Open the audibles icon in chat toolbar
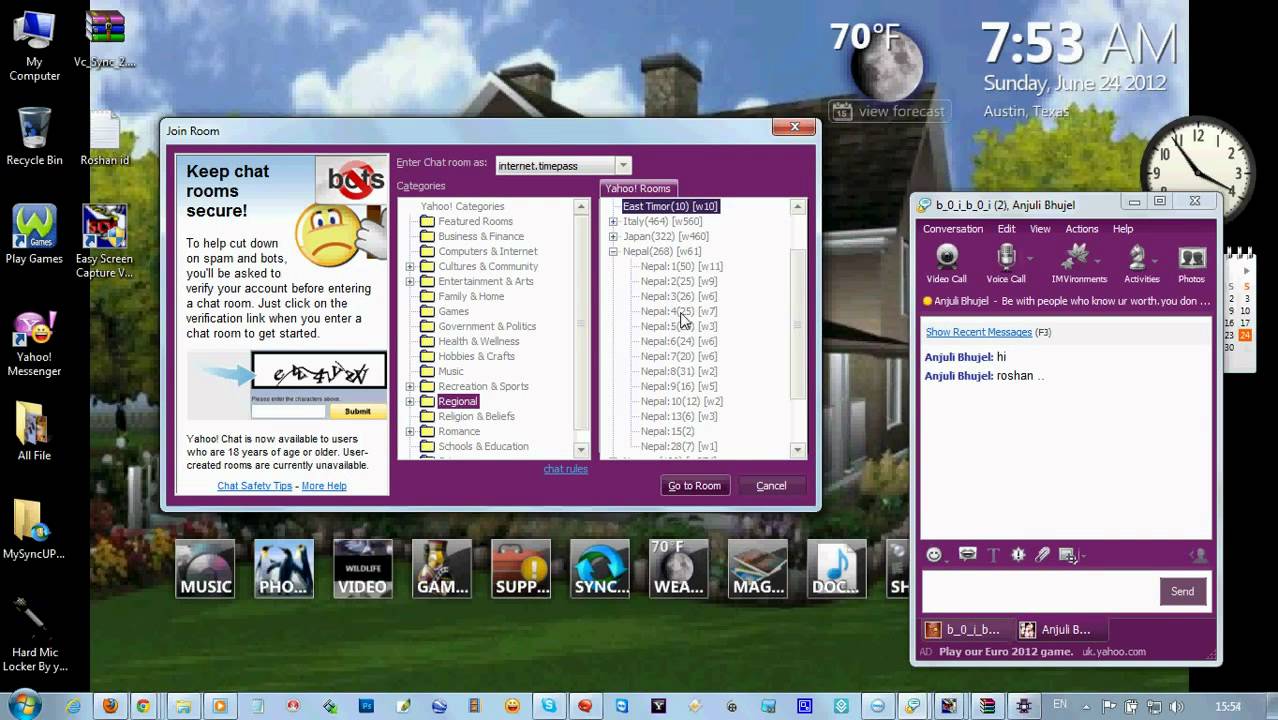The image size is (1278, 720). tap(967, 555)
